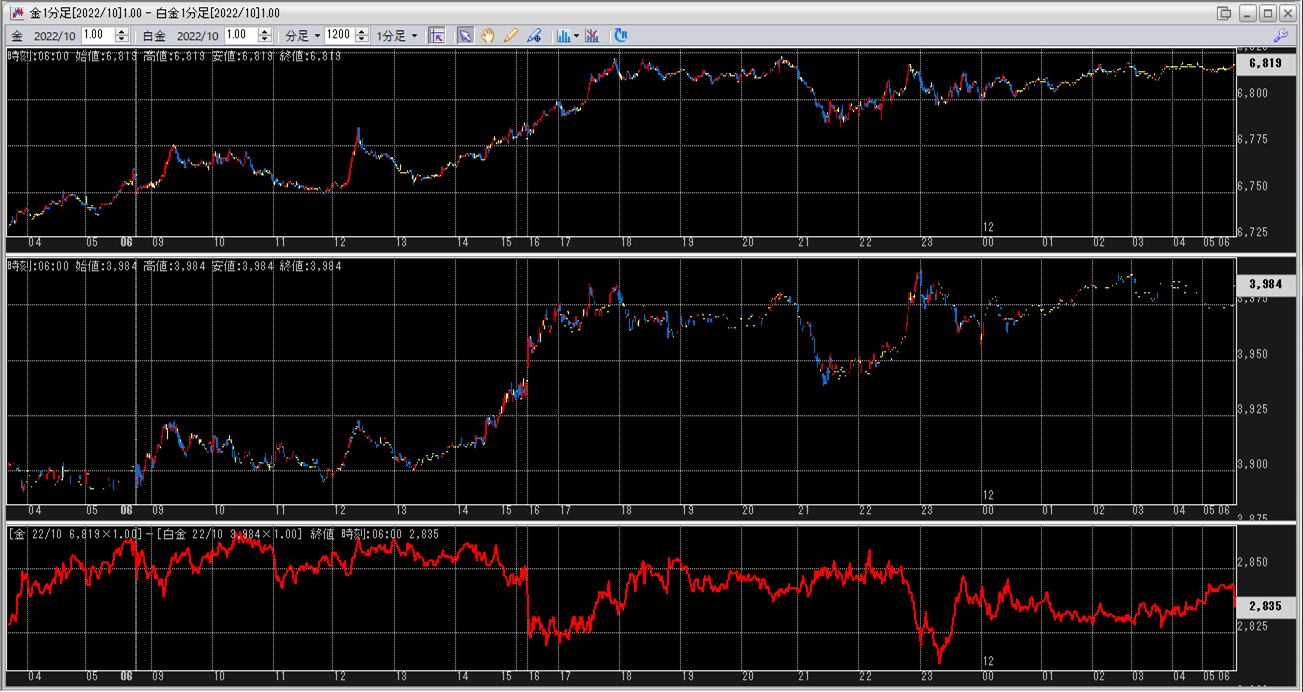
Task: Open the wrench settings icon
Action: click(1280, 35)
